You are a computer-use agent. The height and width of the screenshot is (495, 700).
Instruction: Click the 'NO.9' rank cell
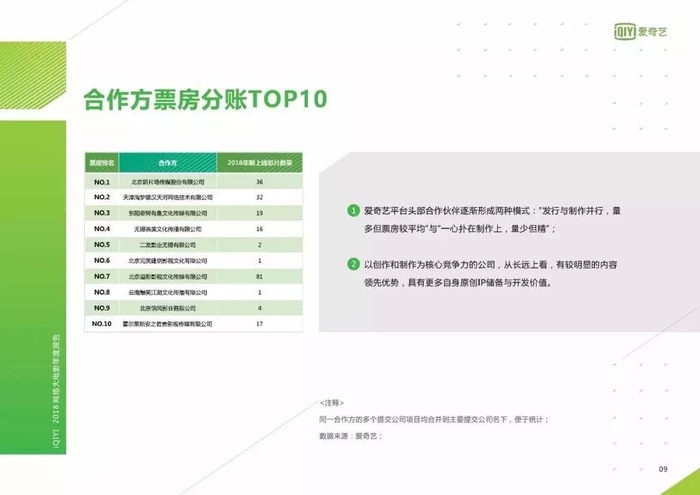(102, 308)
